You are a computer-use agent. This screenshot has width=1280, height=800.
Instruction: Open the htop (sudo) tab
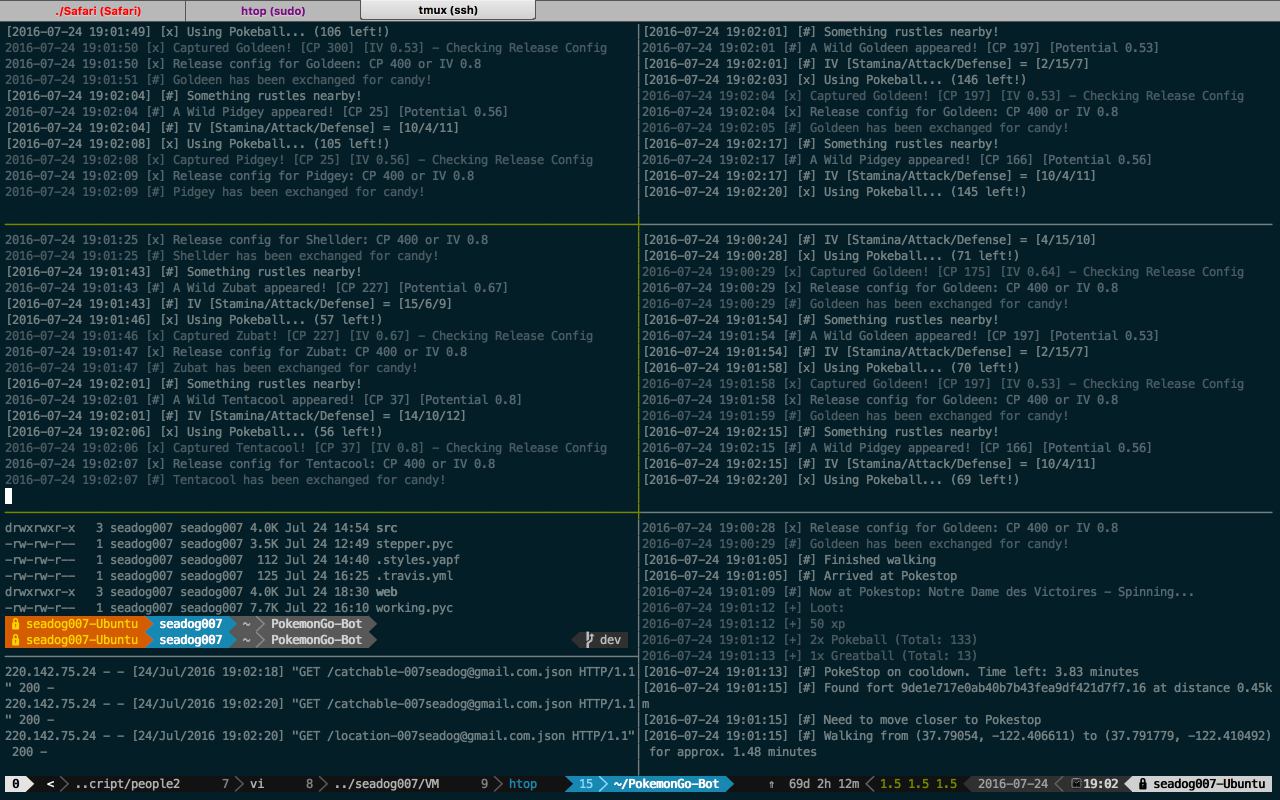point(273,10)
